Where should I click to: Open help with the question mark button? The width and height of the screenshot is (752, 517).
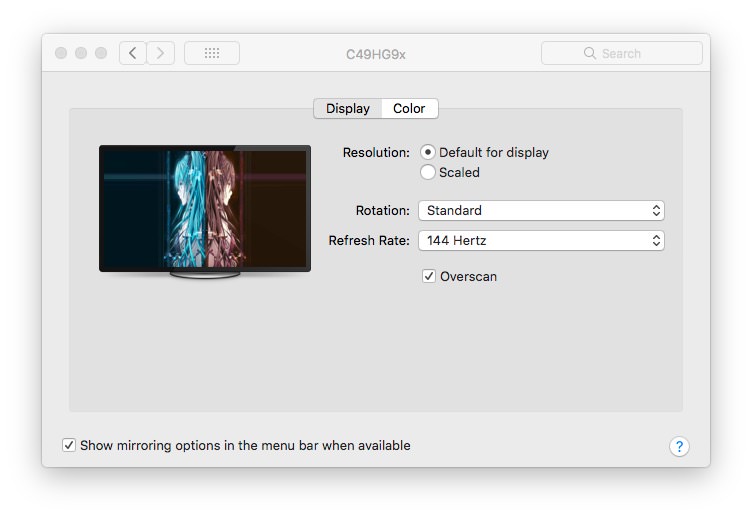pos(679,446)
